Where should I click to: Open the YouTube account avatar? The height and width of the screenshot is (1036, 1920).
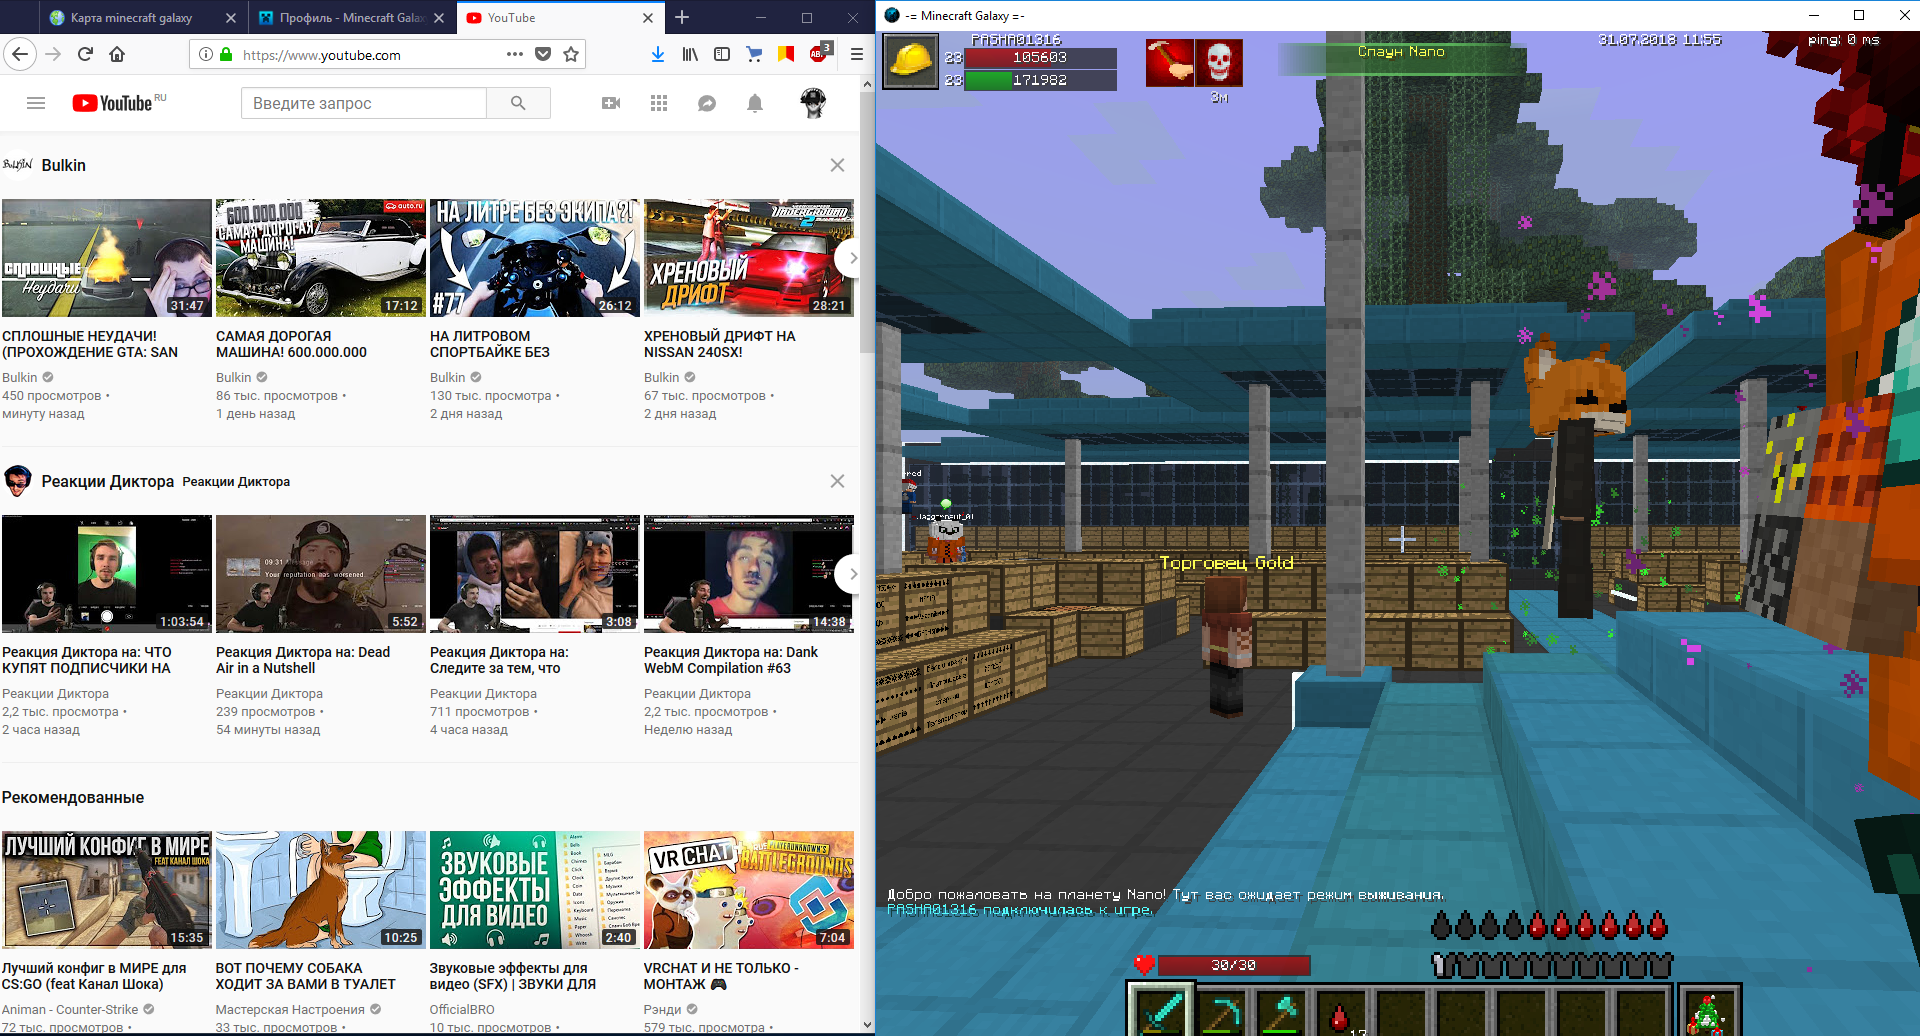tap(814, 103)
